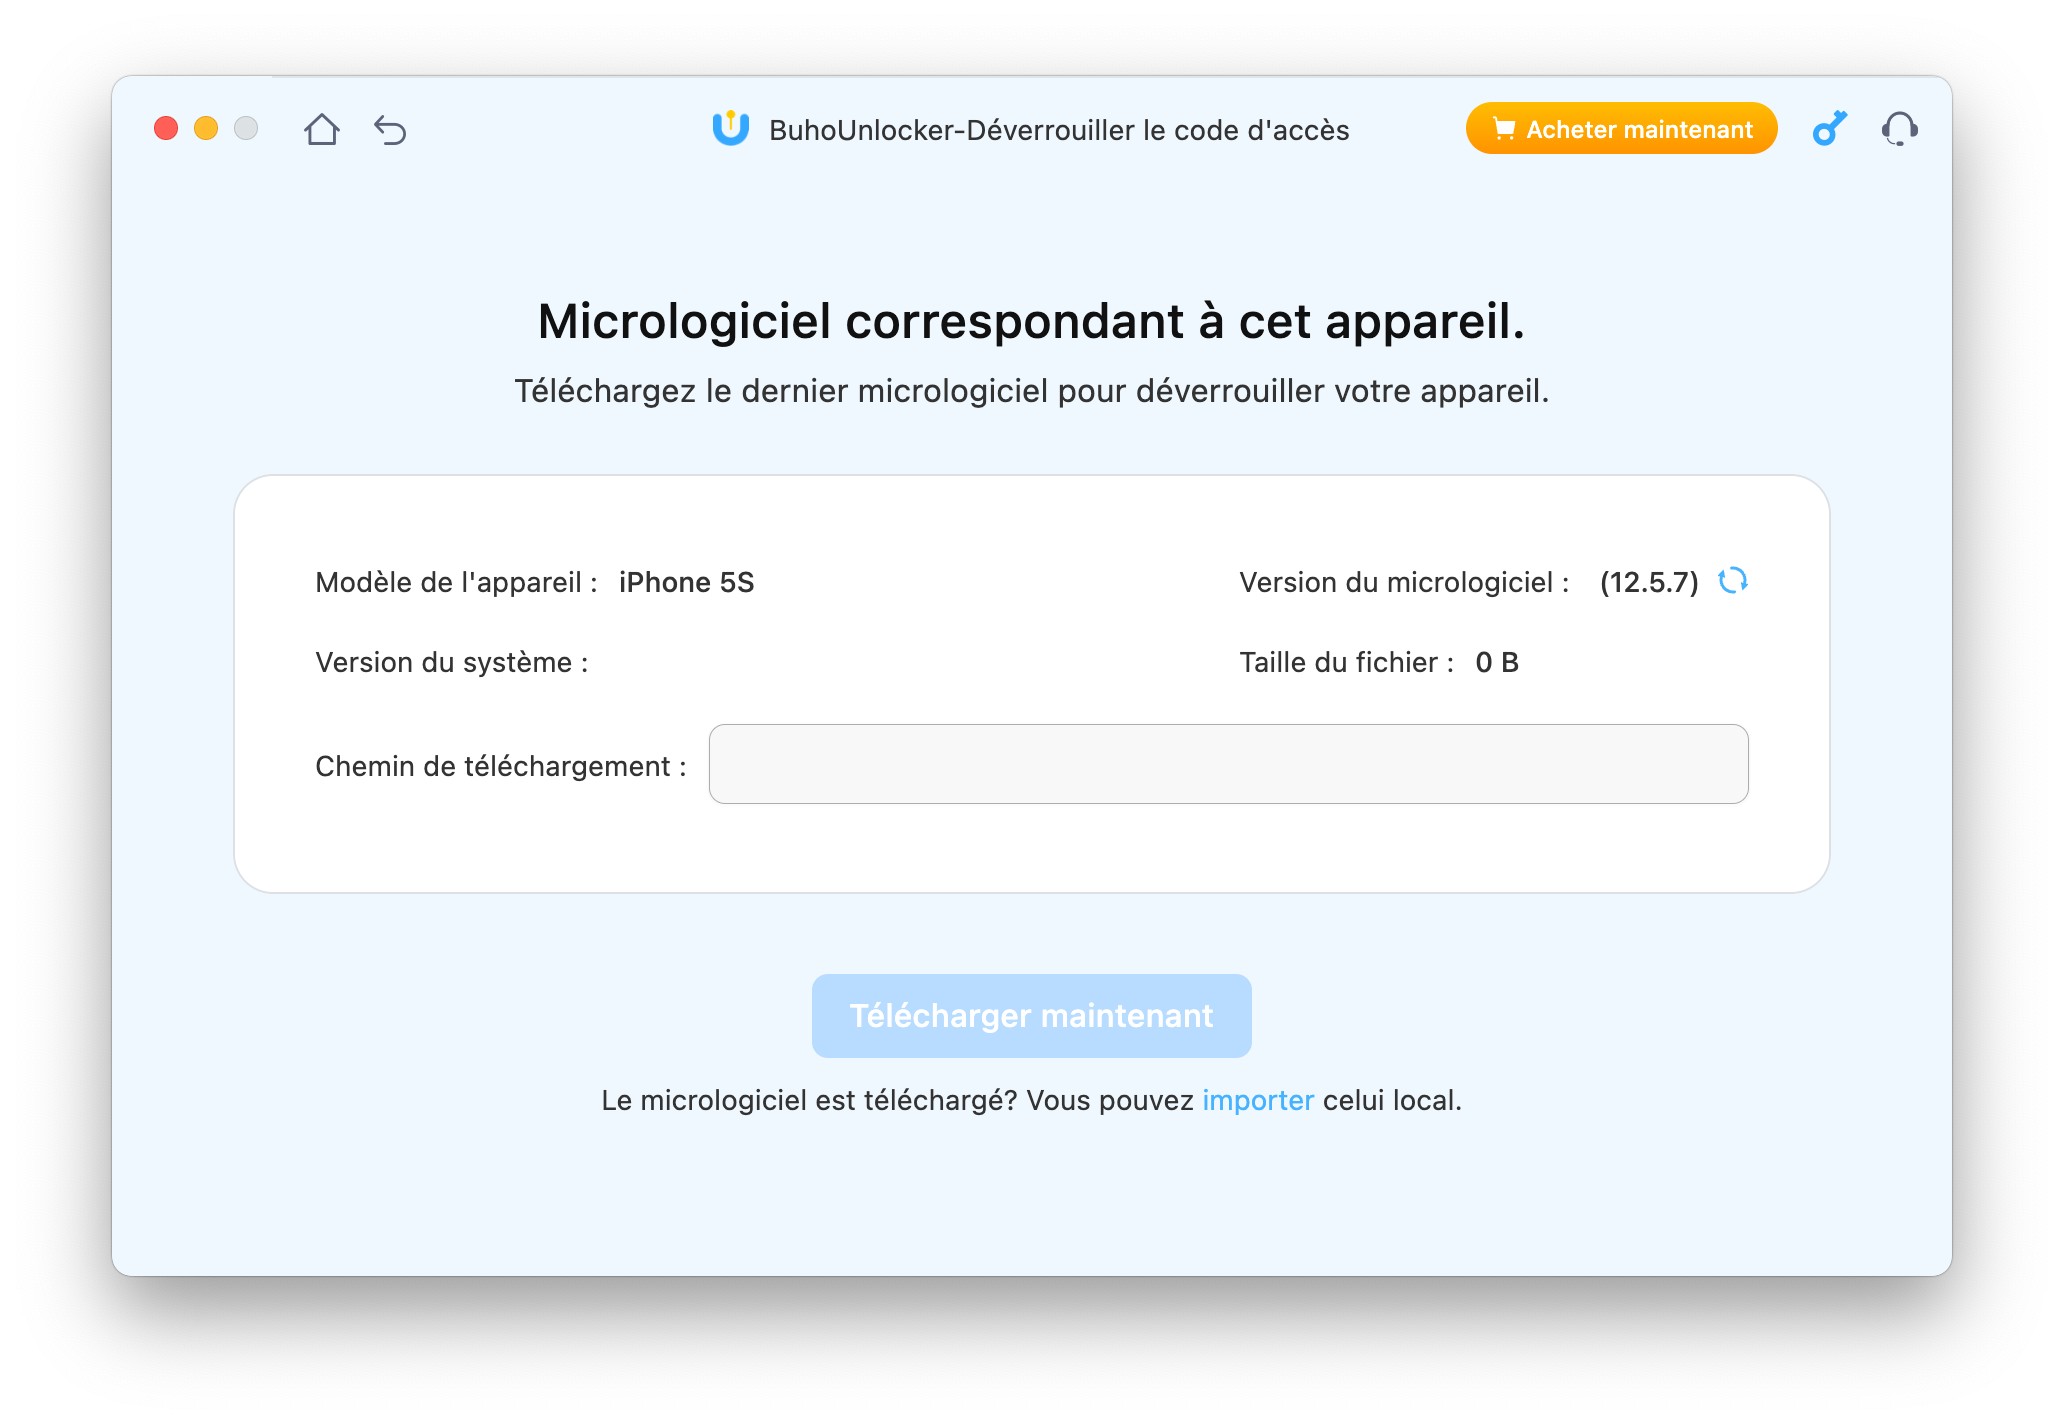Select the (12.5.7) firmware version text
This screenshot has height=1424, width=2064.
pos(1649,583)
